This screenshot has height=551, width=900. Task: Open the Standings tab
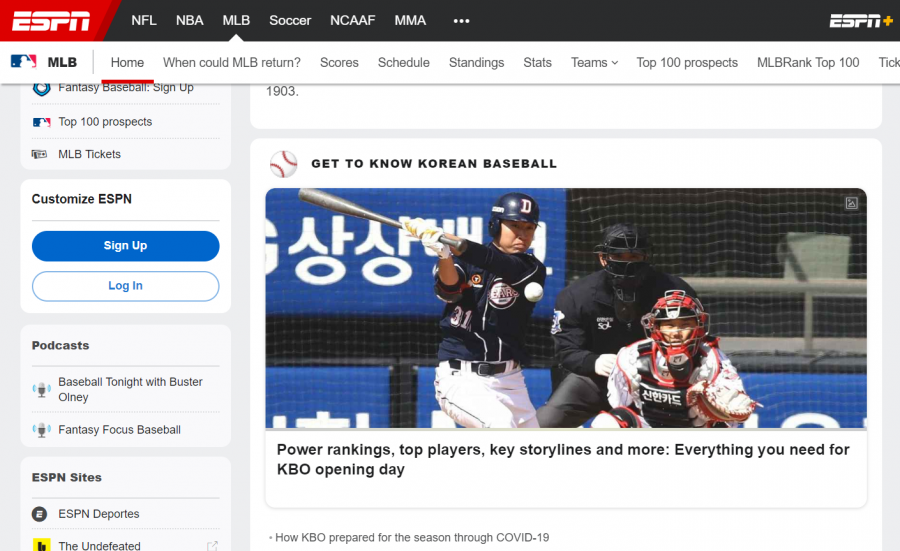tap(476, 63)
